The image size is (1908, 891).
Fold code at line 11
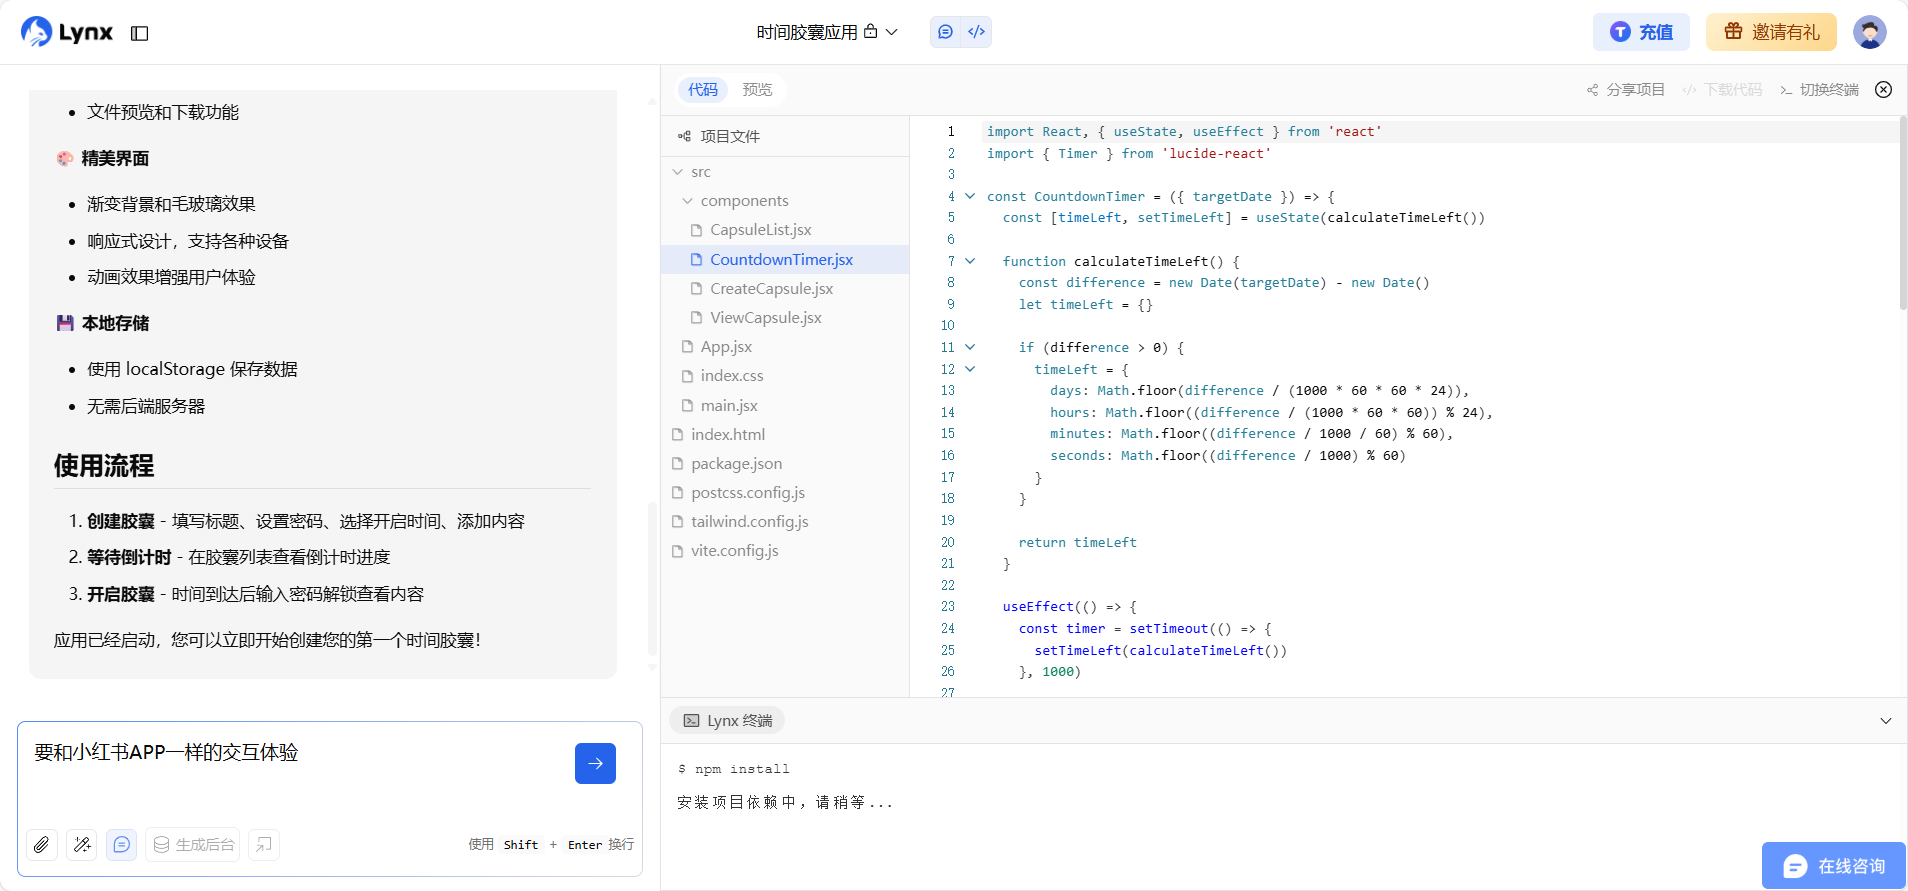tap(970, 347)
